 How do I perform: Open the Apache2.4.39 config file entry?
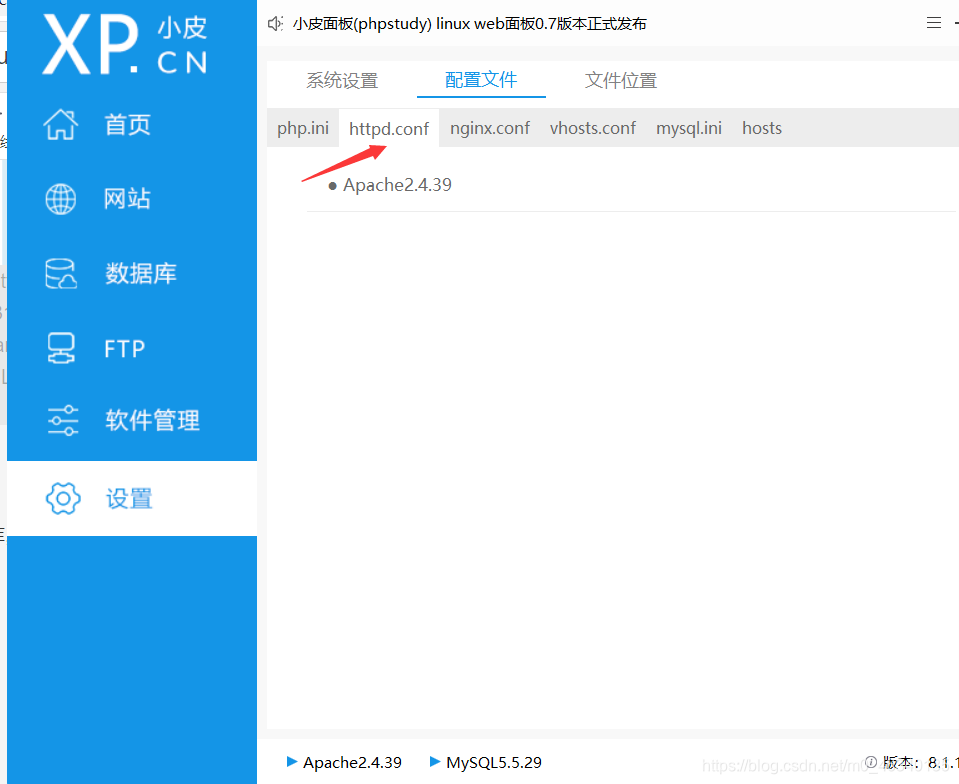[397, 185]
